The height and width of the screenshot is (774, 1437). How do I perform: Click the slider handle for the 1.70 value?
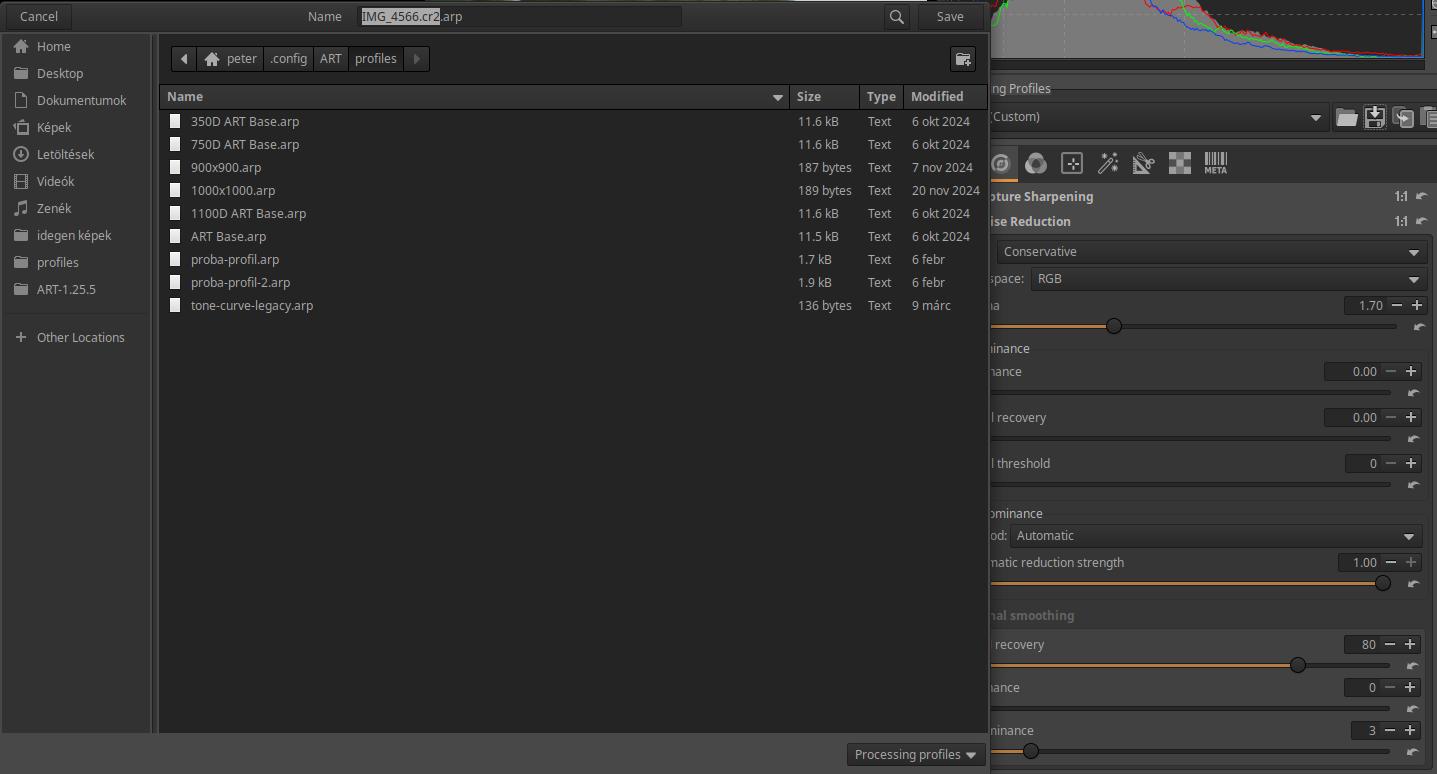(x=1114, y=326)
